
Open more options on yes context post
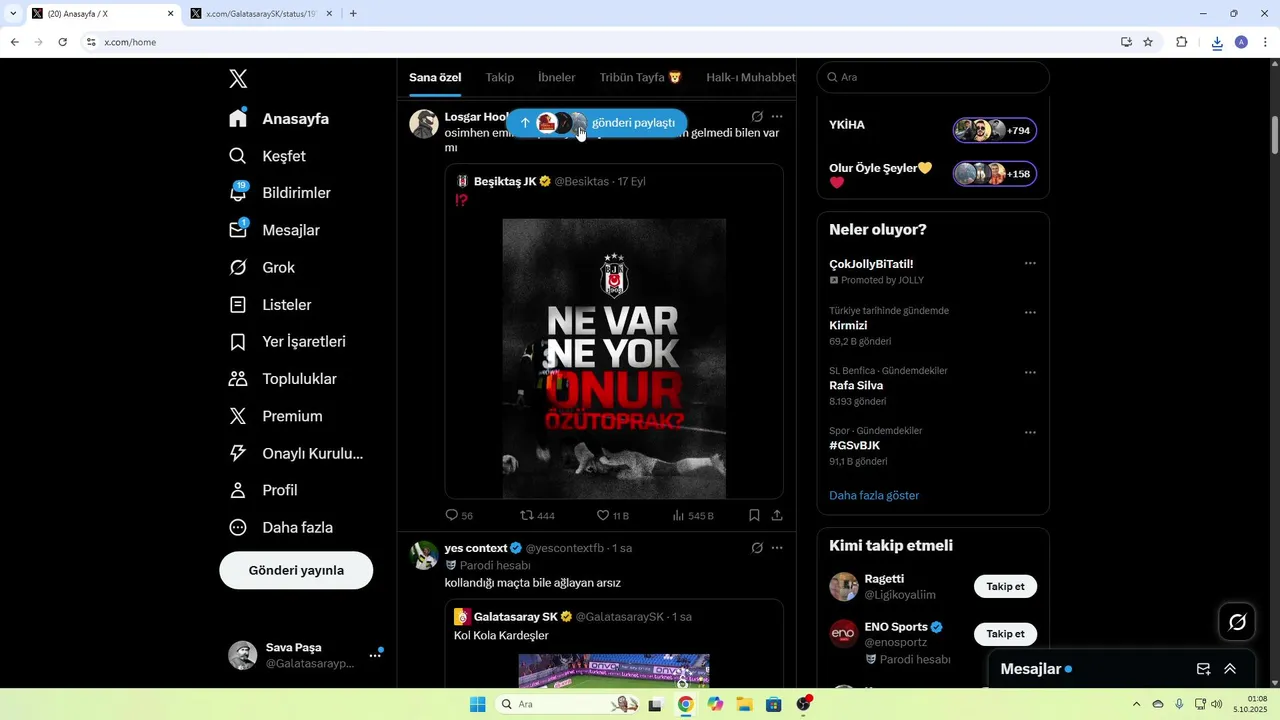click(777, 548)
